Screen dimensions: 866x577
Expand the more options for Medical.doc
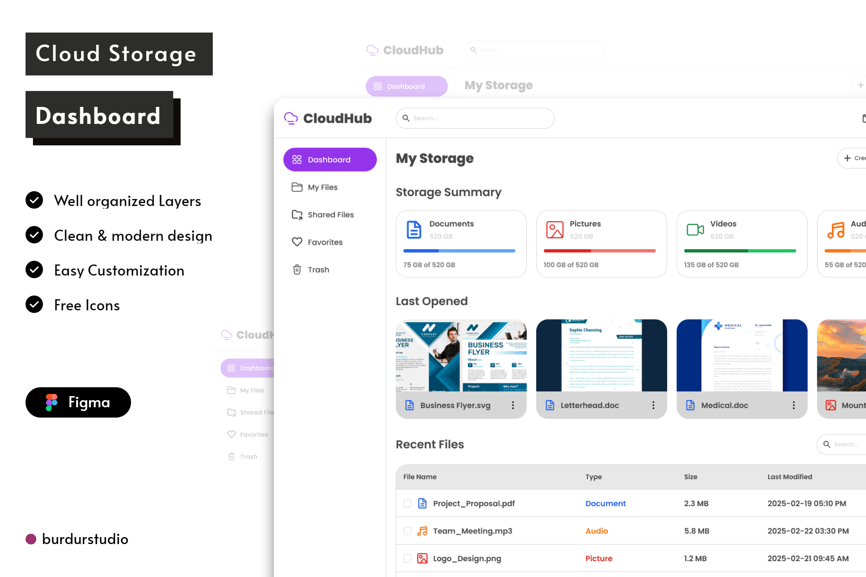tap(794, 406)
